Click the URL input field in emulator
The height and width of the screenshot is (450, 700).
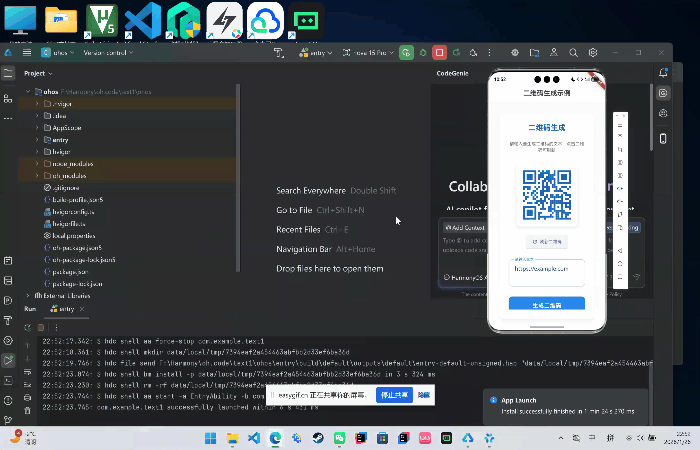546,273
